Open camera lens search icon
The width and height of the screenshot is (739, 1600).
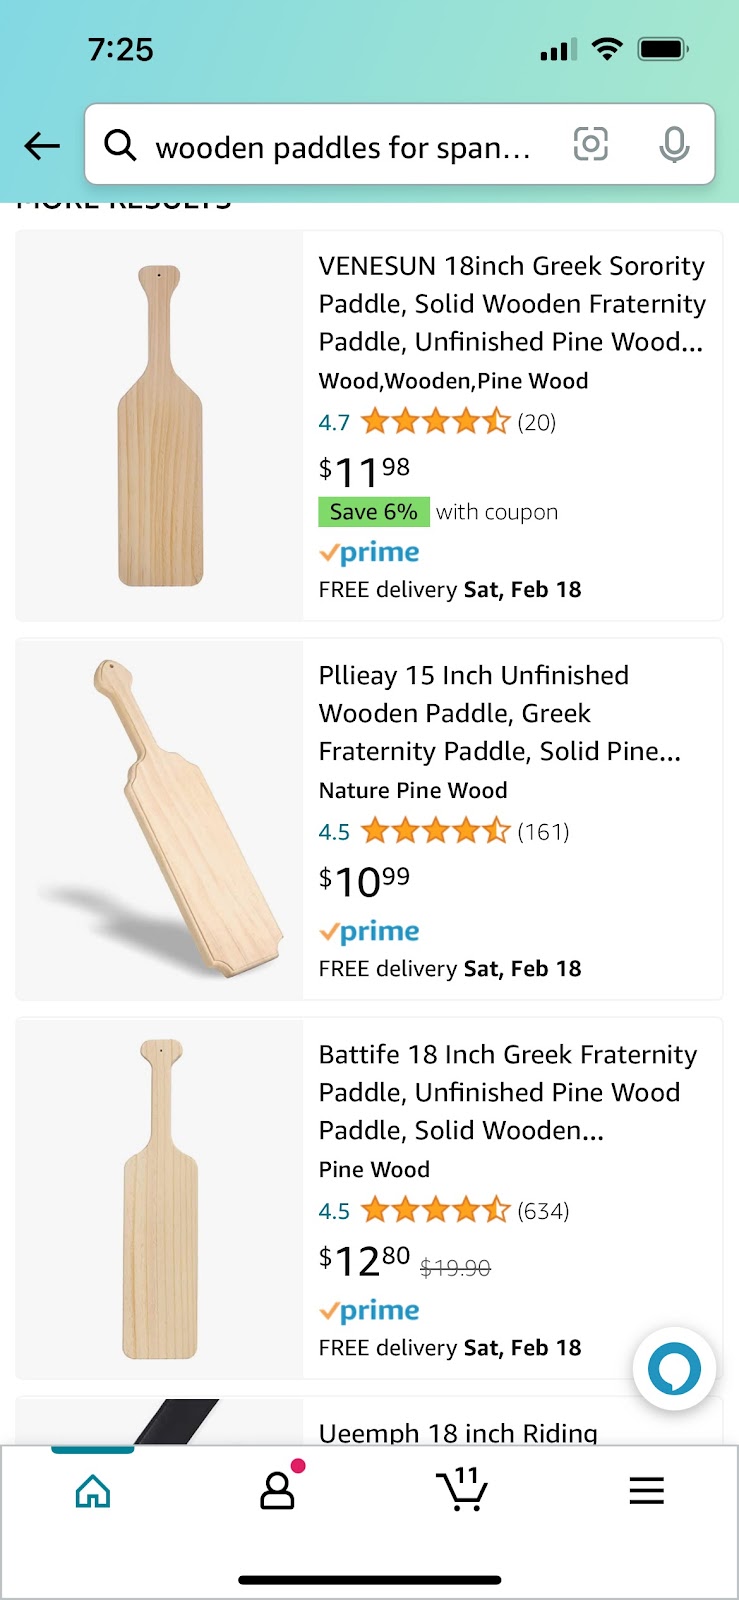click(590, 145)
